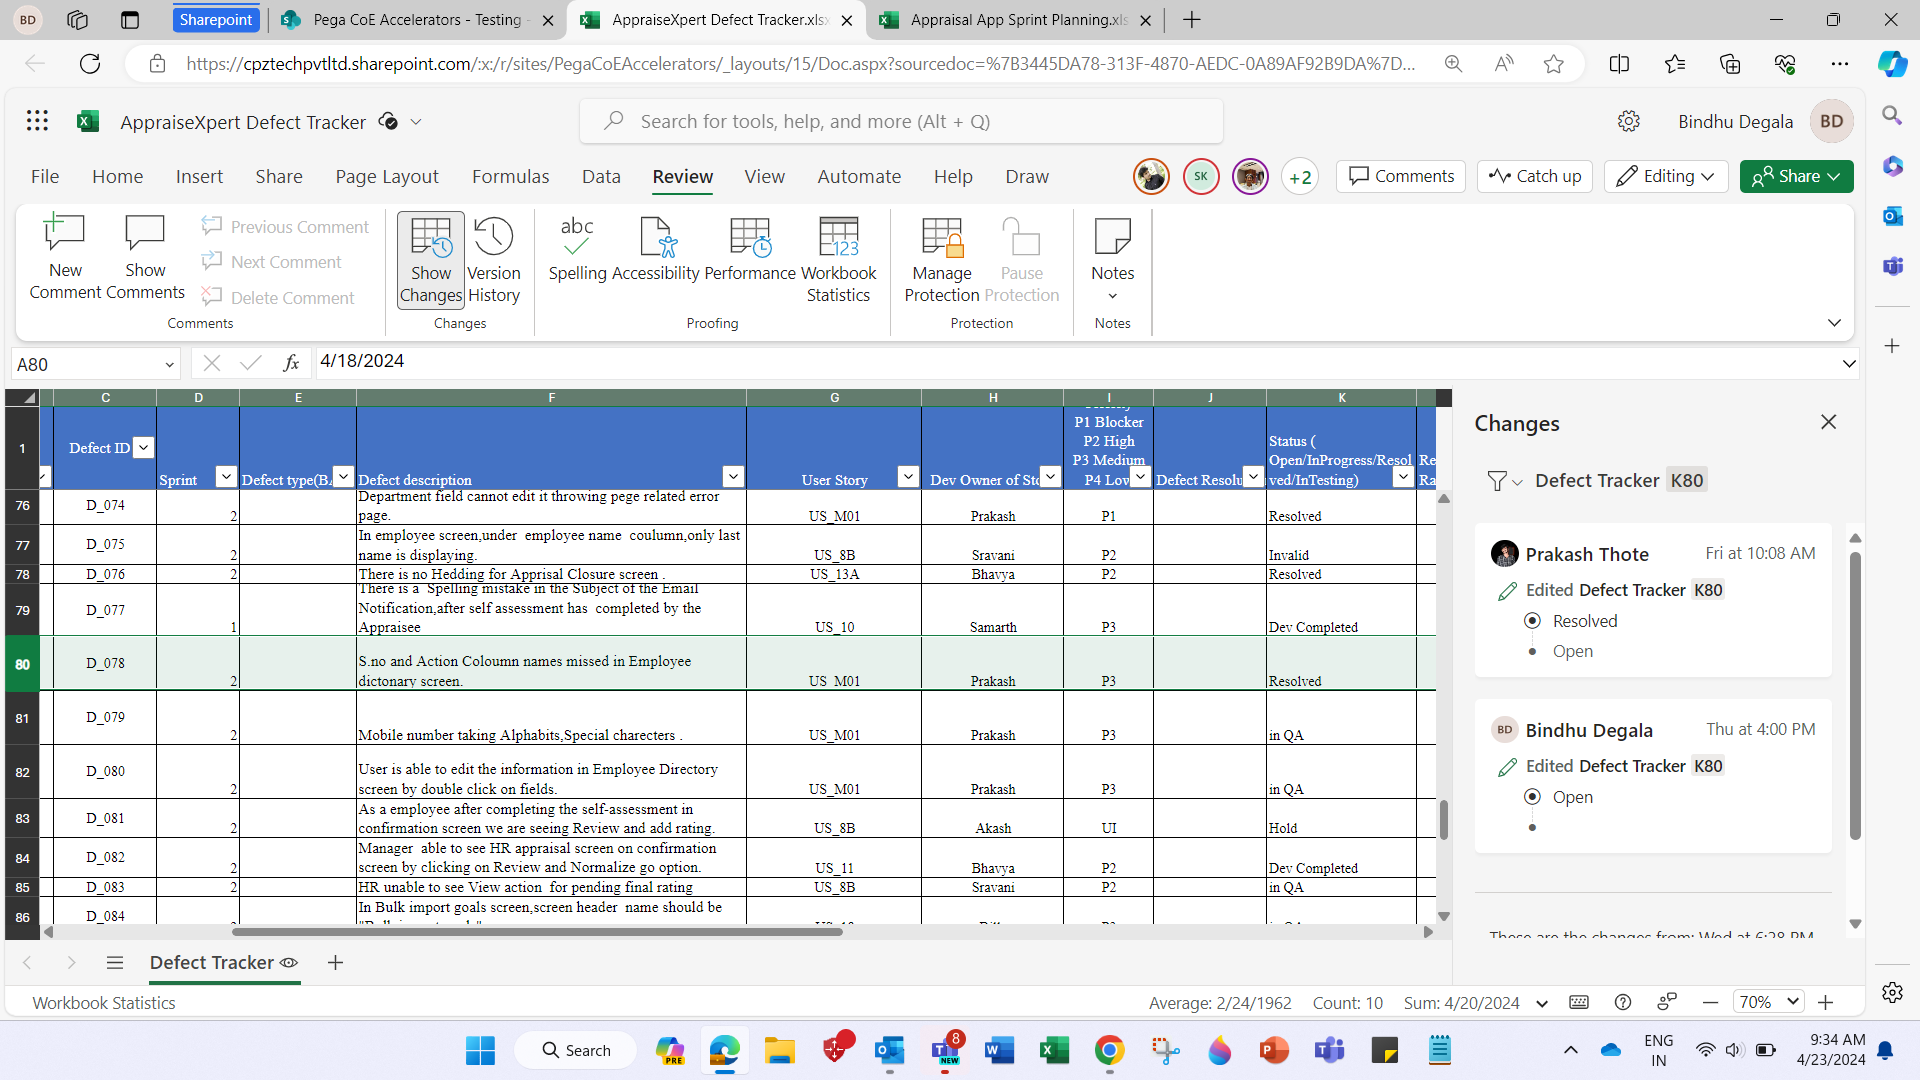Open the 70% zoom level dropdown
Image resolution: width=1920 pixels, height=1080 pixels.
tap(1768, 1002)
